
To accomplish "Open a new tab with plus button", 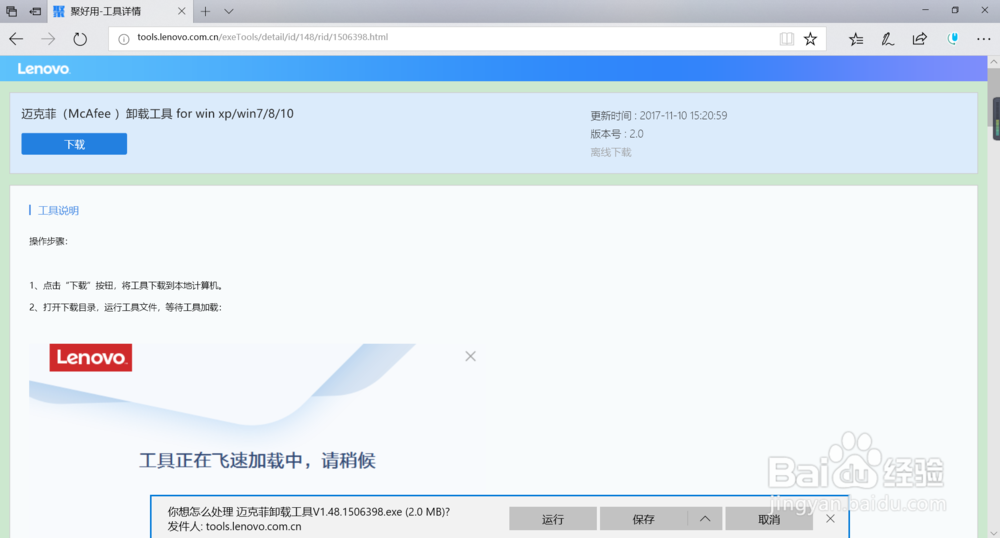I will 205,11.
